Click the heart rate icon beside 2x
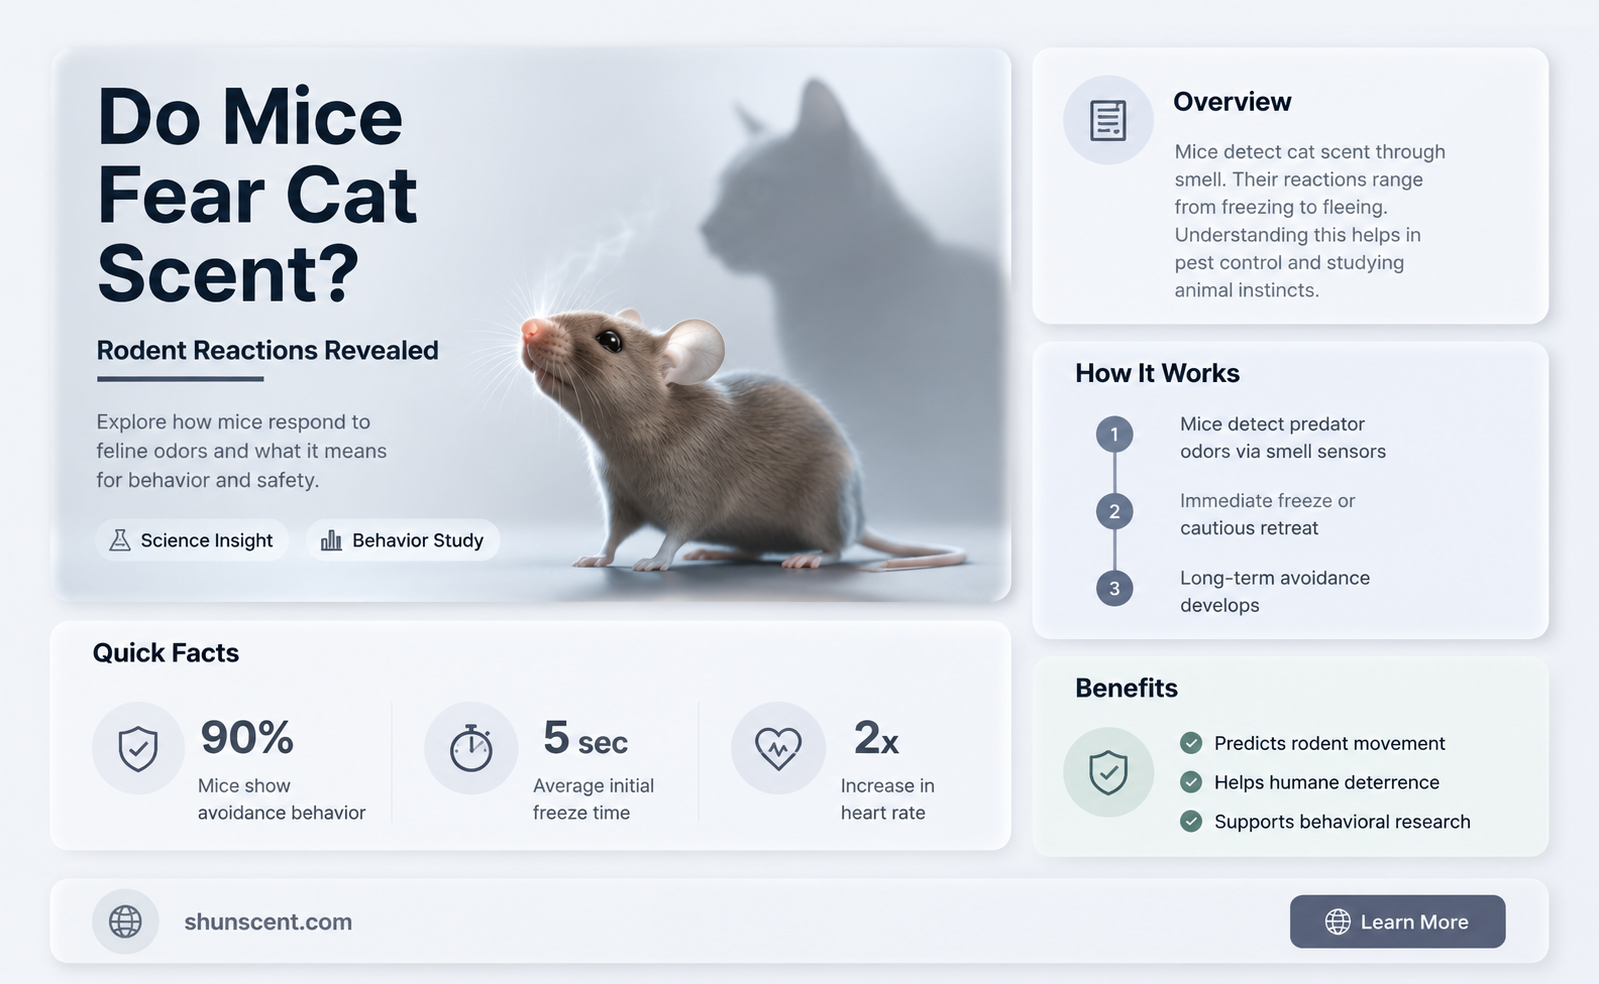 click(x=778, y=748)
